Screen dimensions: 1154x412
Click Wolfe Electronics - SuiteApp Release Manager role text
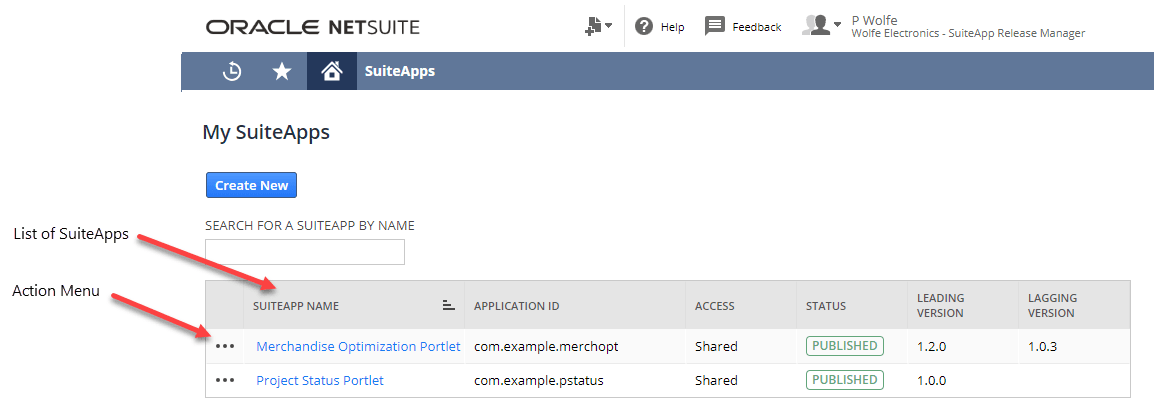tap(968, 33)
